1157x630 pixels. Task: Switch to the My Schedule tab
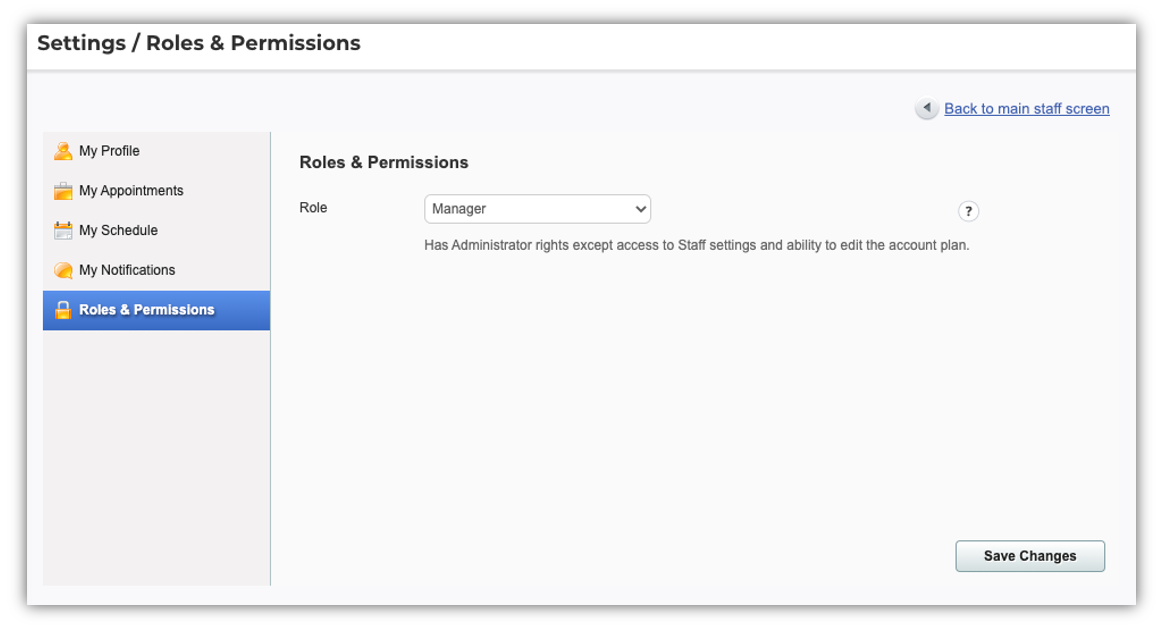[156, 231]
